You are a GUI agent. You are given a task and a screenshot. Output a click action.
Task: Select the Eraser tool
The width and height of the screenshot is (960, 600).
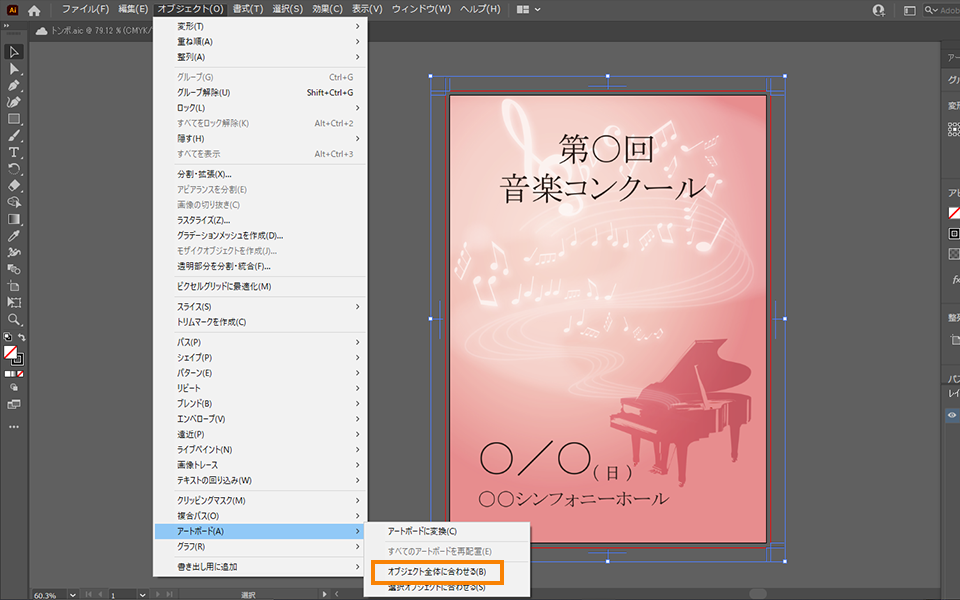14,185
